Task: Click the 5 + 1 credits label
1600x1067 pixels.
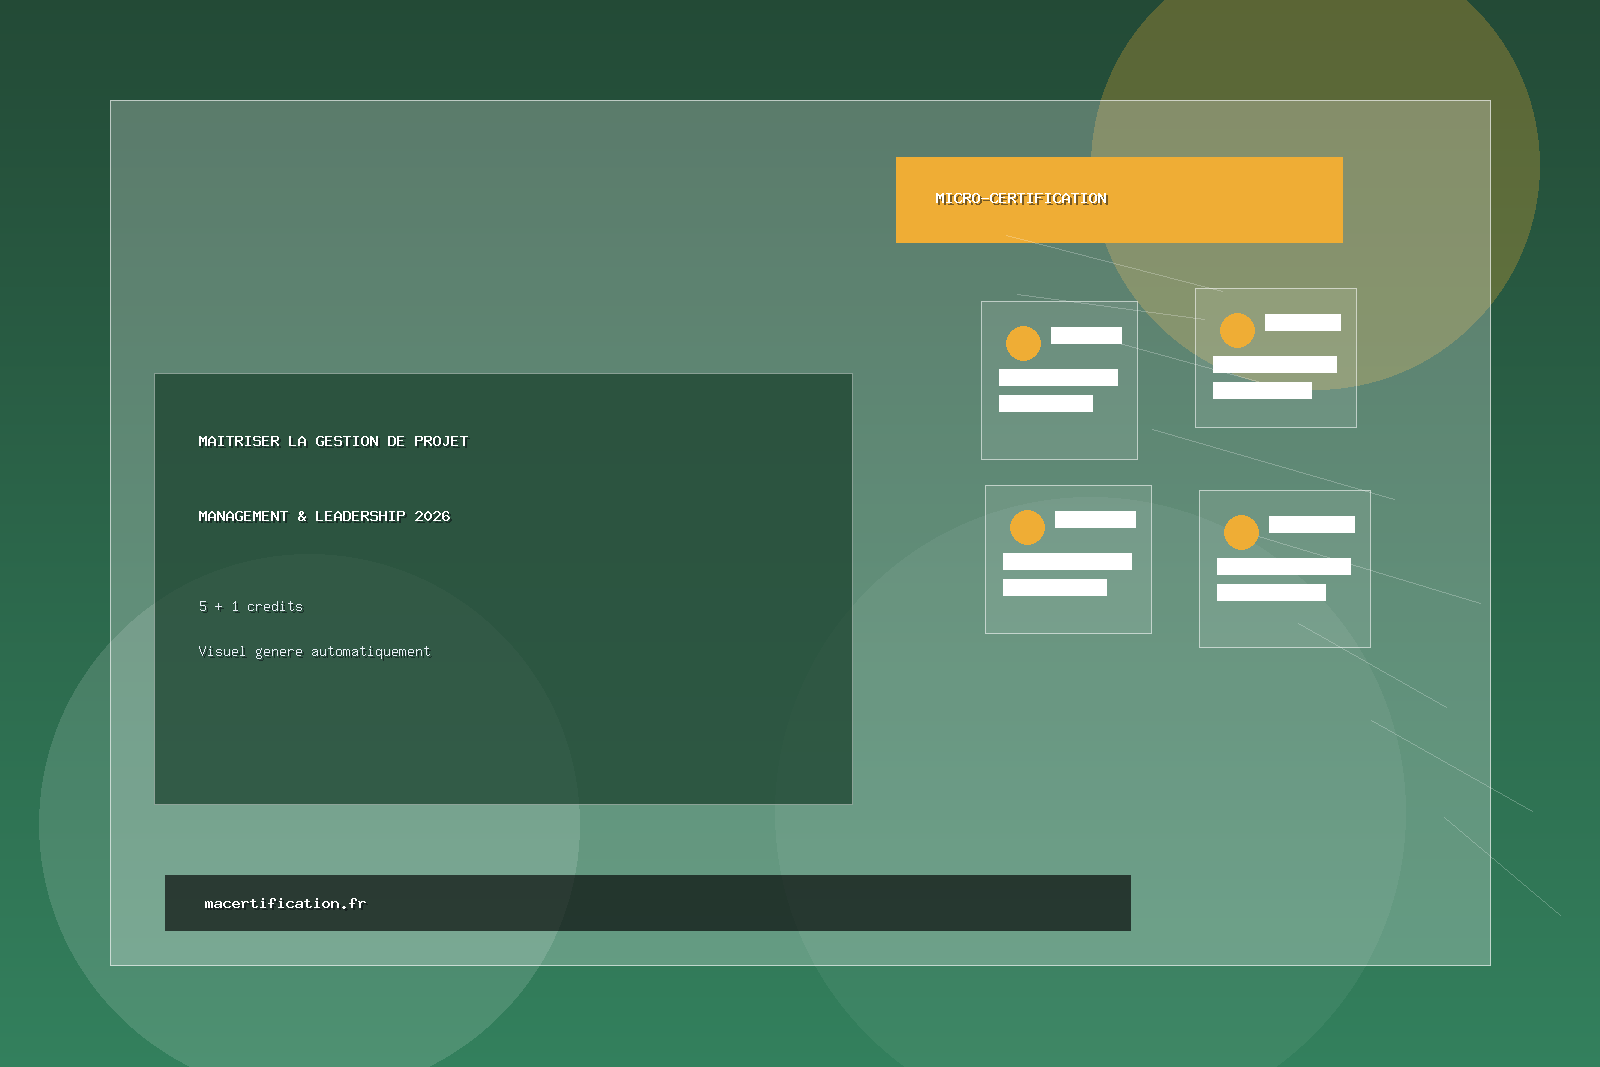Action: click(251, 606)
